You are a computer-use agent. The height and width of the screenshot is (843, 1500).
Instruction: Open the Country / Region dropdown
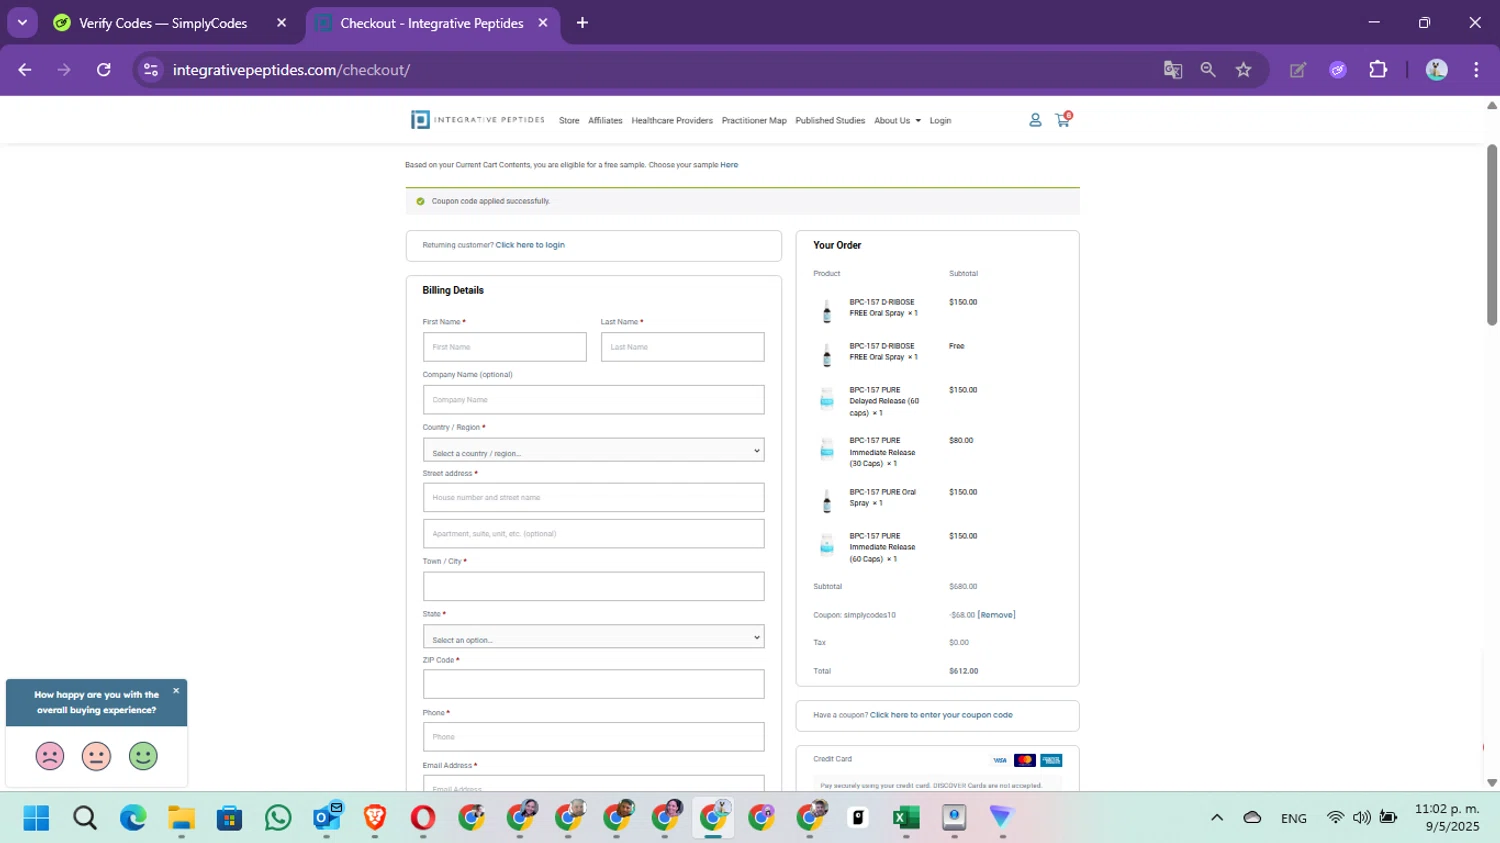click(x=594, y=450)
